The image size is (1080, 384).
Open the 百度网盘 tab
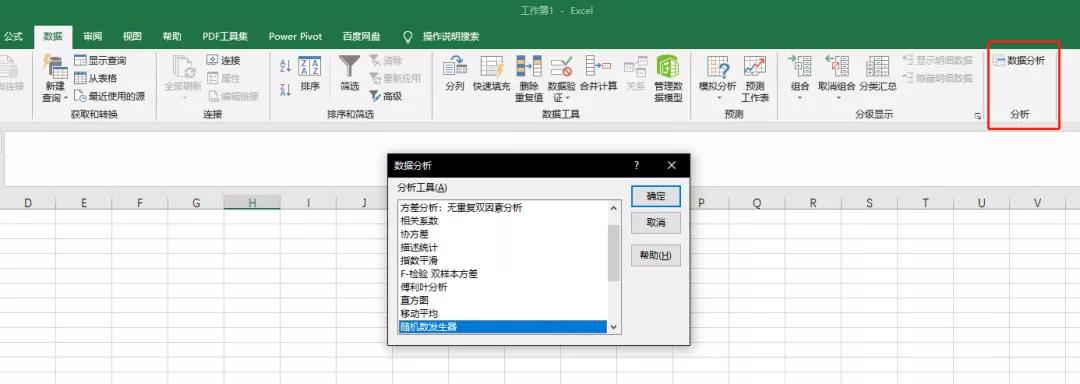tap(362, 36)
